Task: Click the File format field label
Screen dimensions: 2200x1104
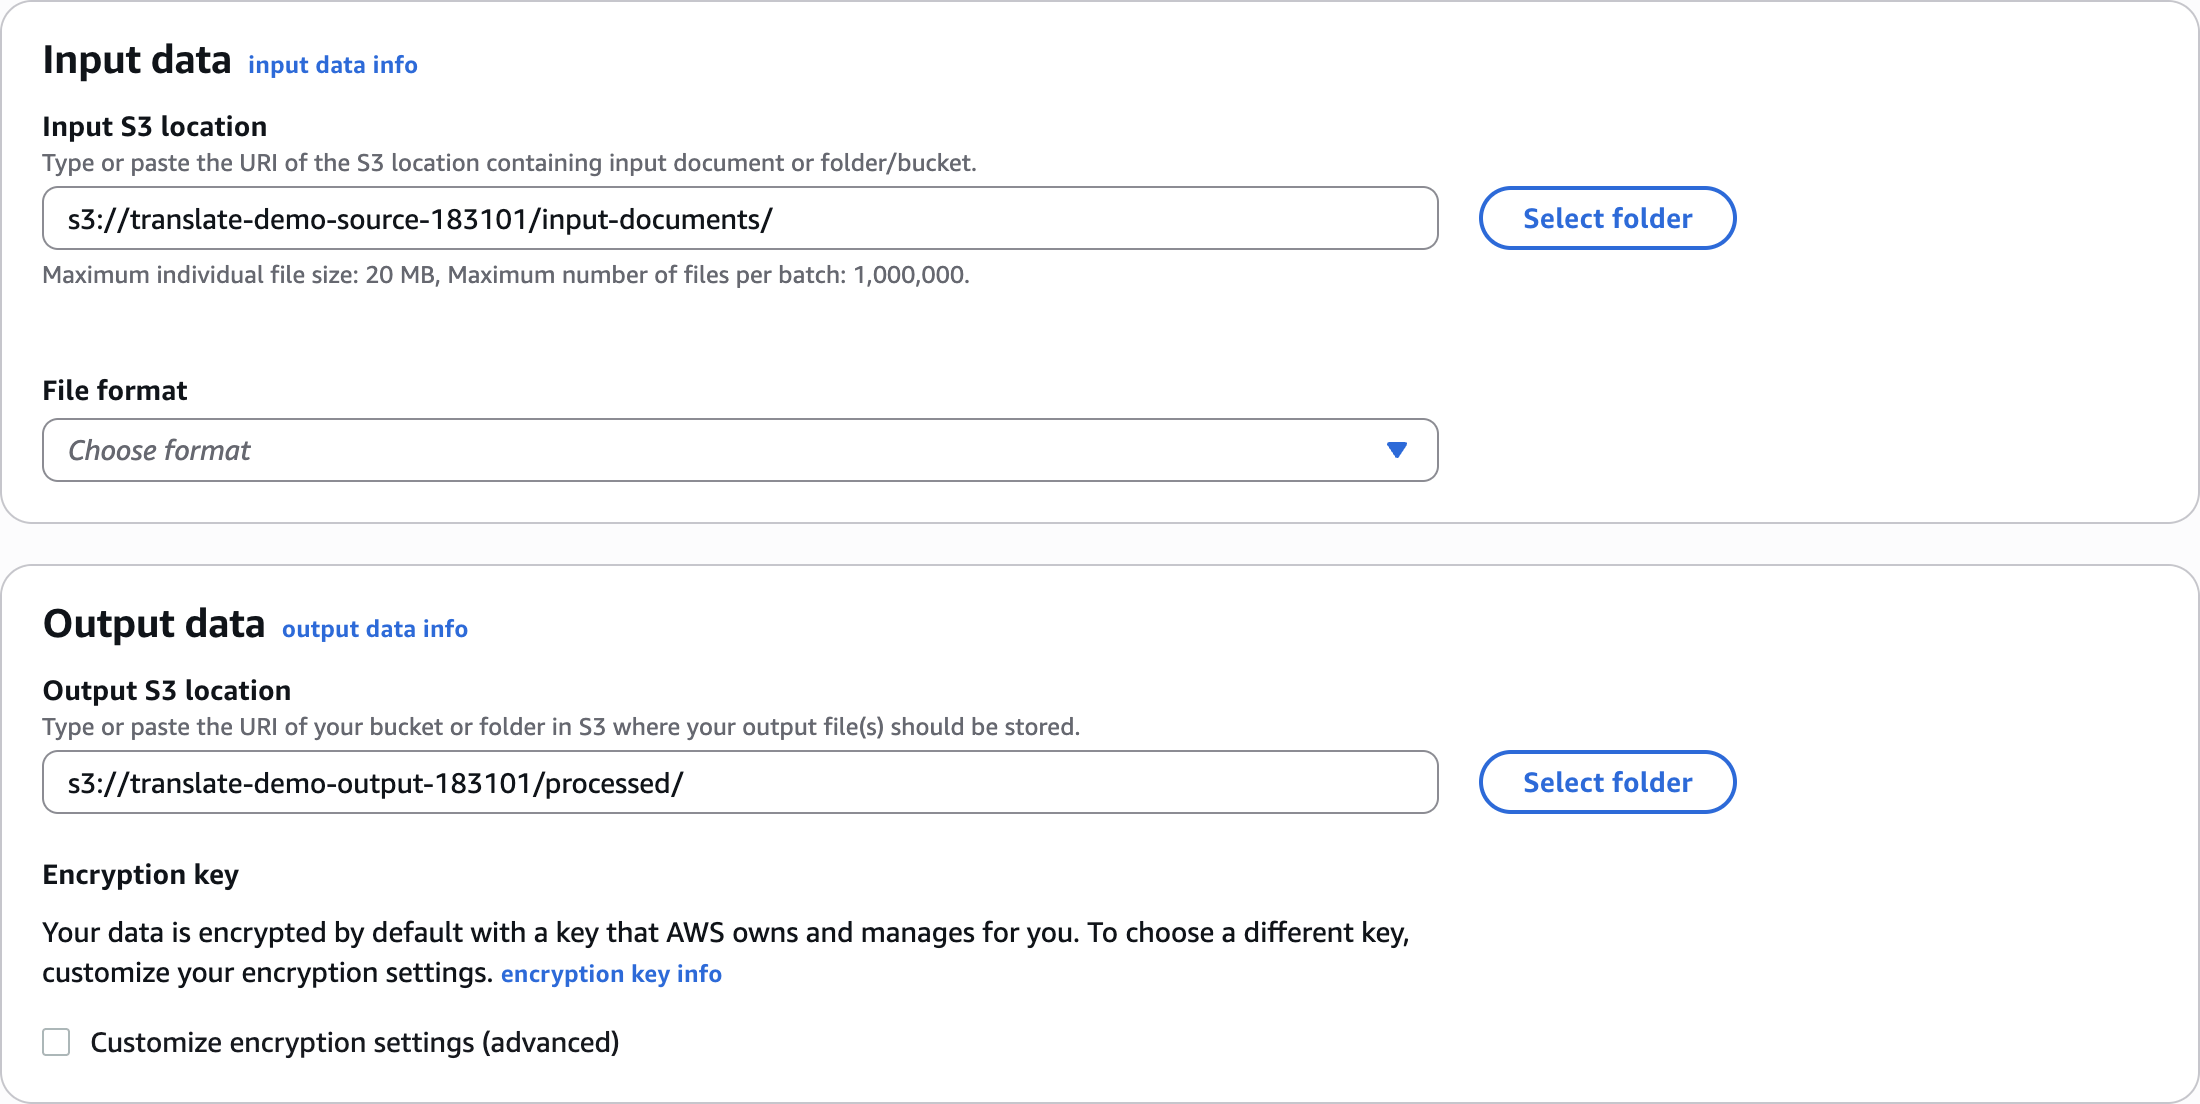Action: (115, 390)
